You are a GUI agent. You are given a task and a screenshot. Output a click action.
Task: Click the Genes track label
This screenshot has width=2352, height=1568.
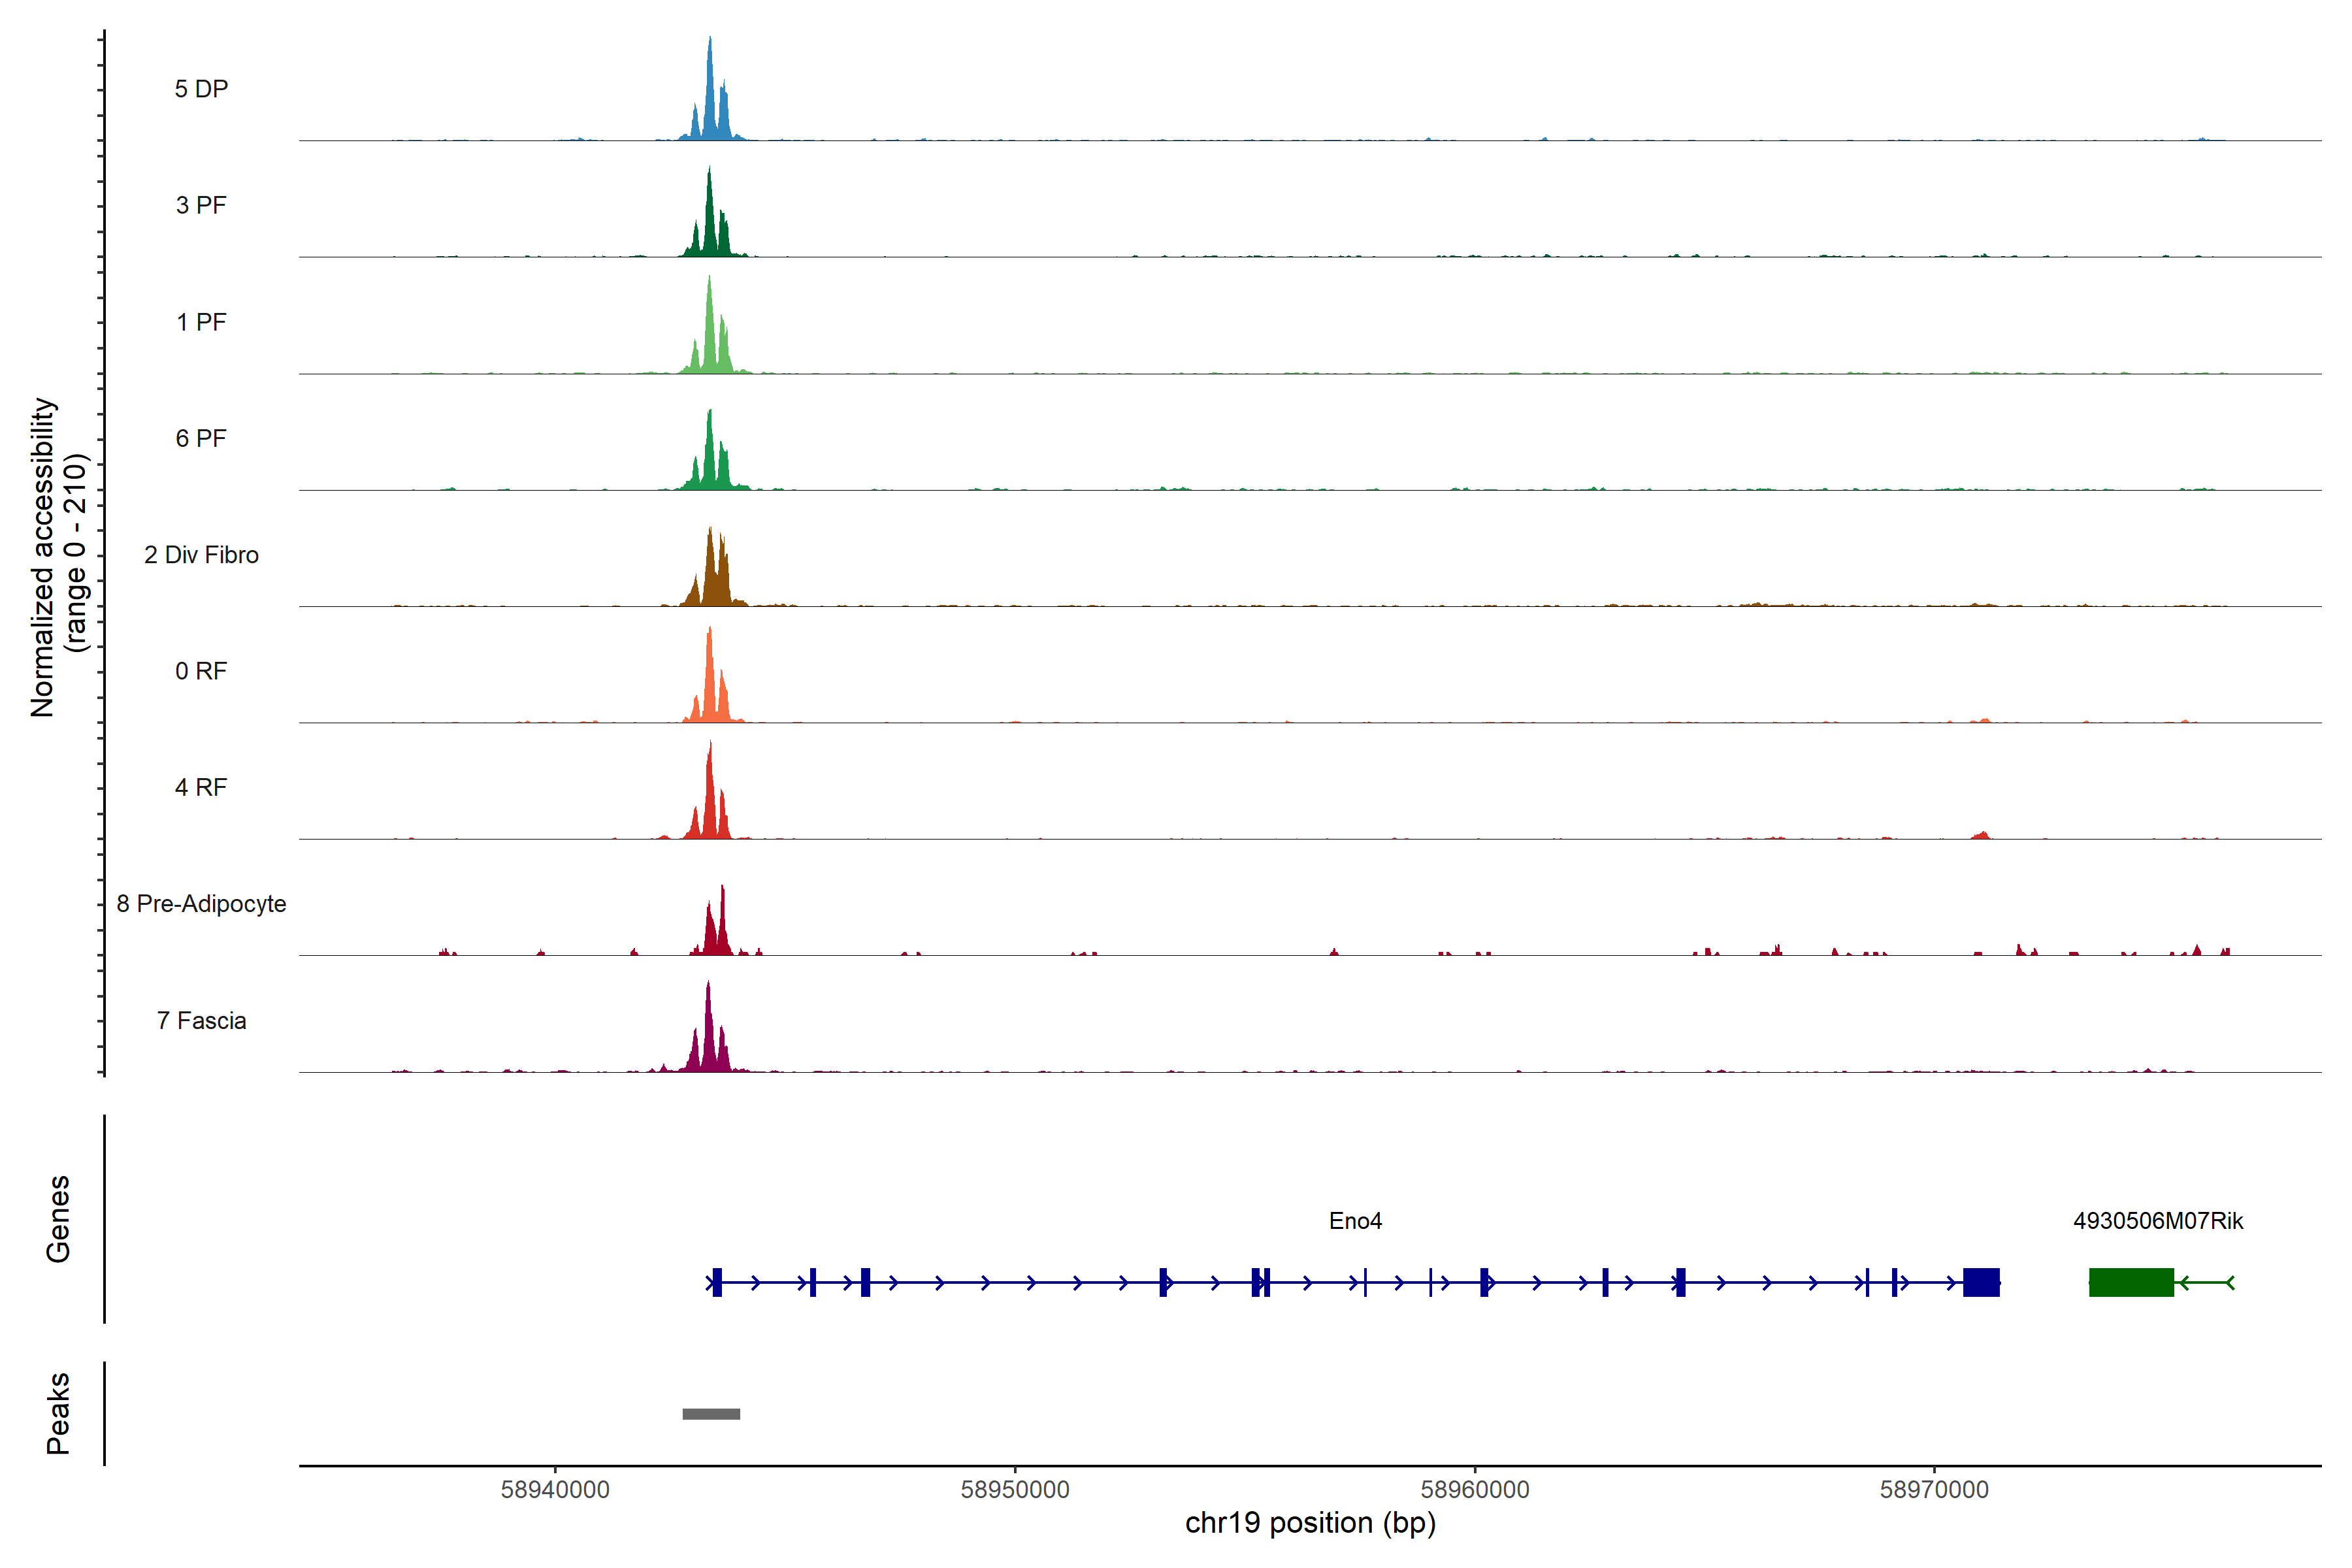click(x=58, y=1219)
